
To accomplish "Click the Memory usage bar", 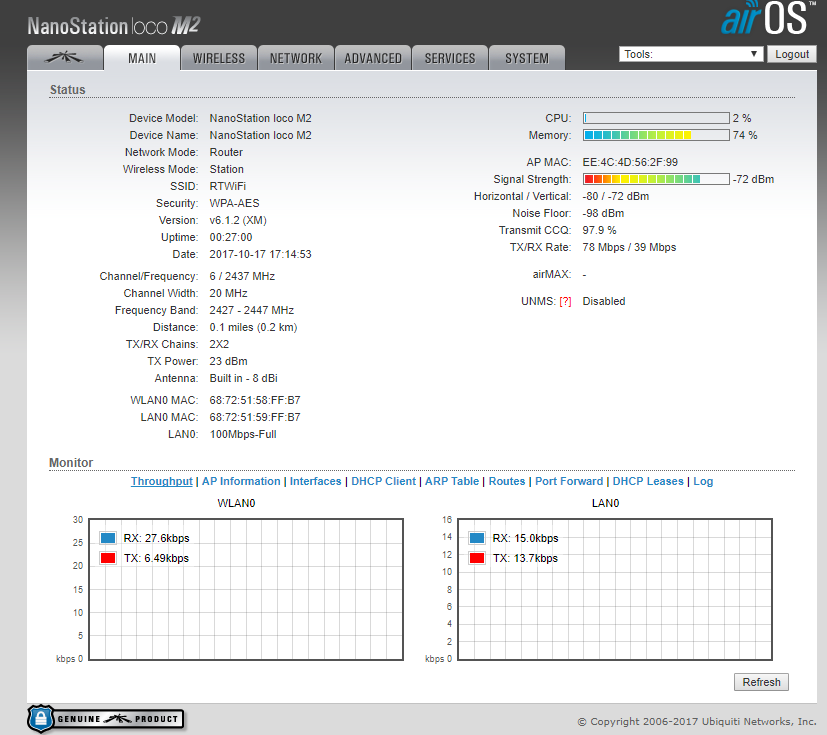I will [x=656, y=135].
